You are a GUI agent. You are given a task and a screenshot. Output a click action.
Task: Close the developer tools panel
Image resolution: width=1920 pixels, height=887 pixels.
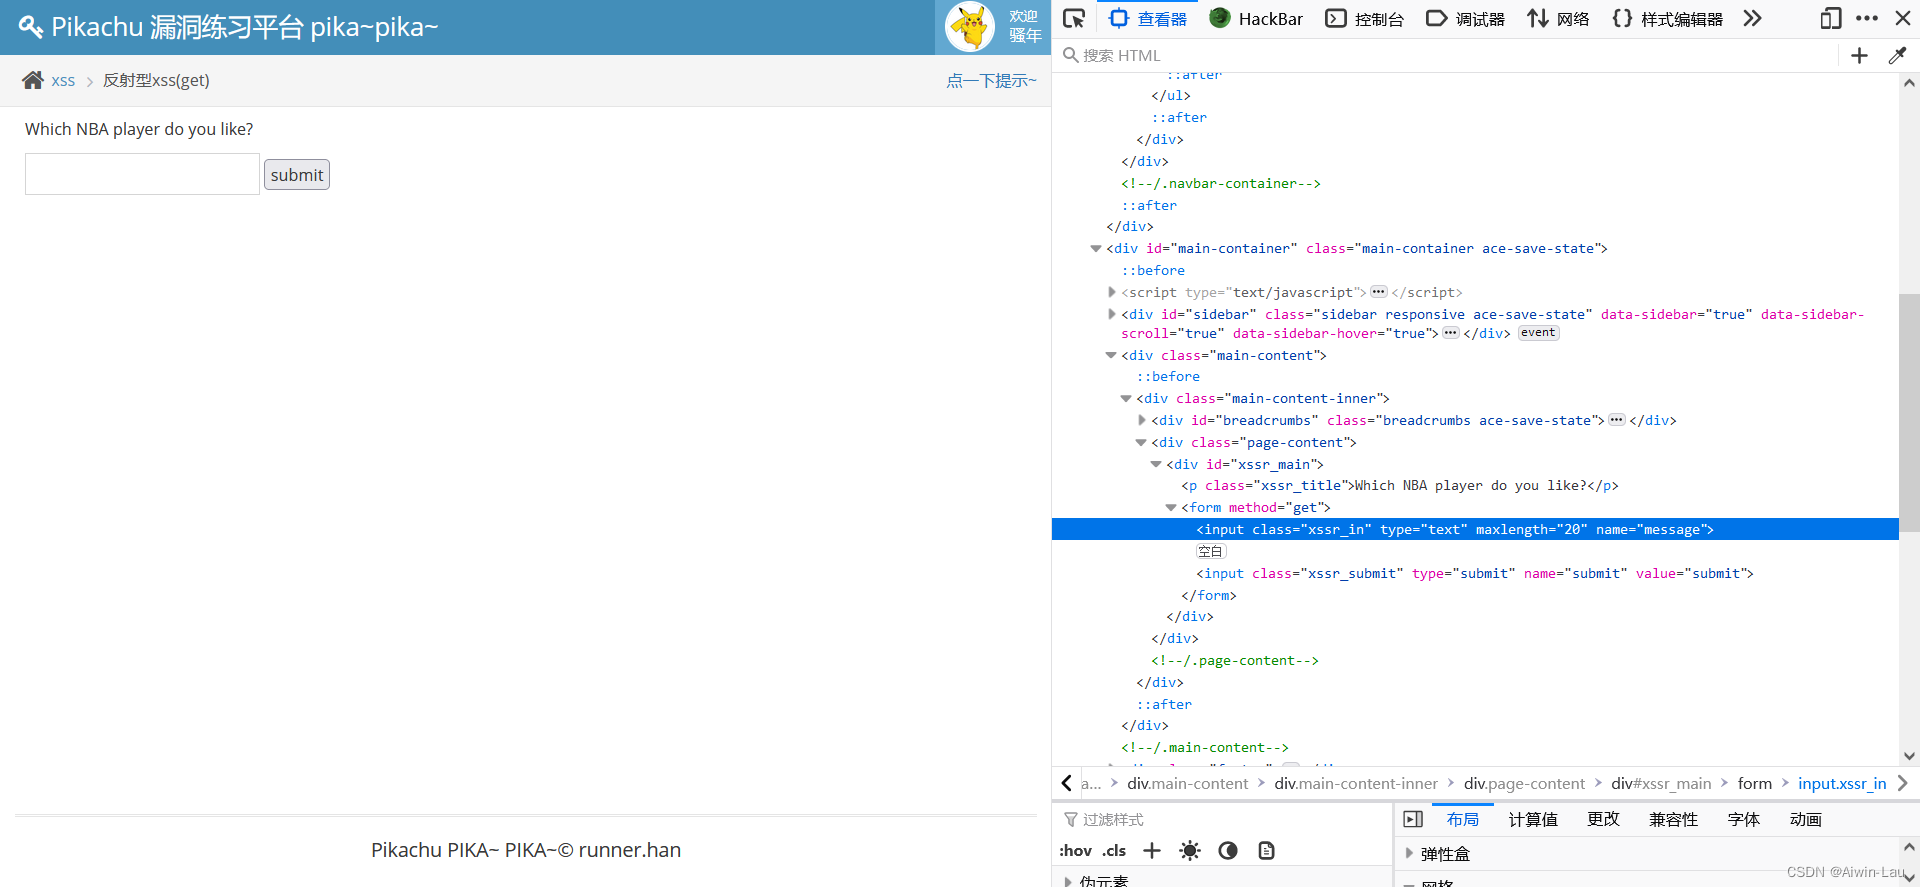[1903, 19]
